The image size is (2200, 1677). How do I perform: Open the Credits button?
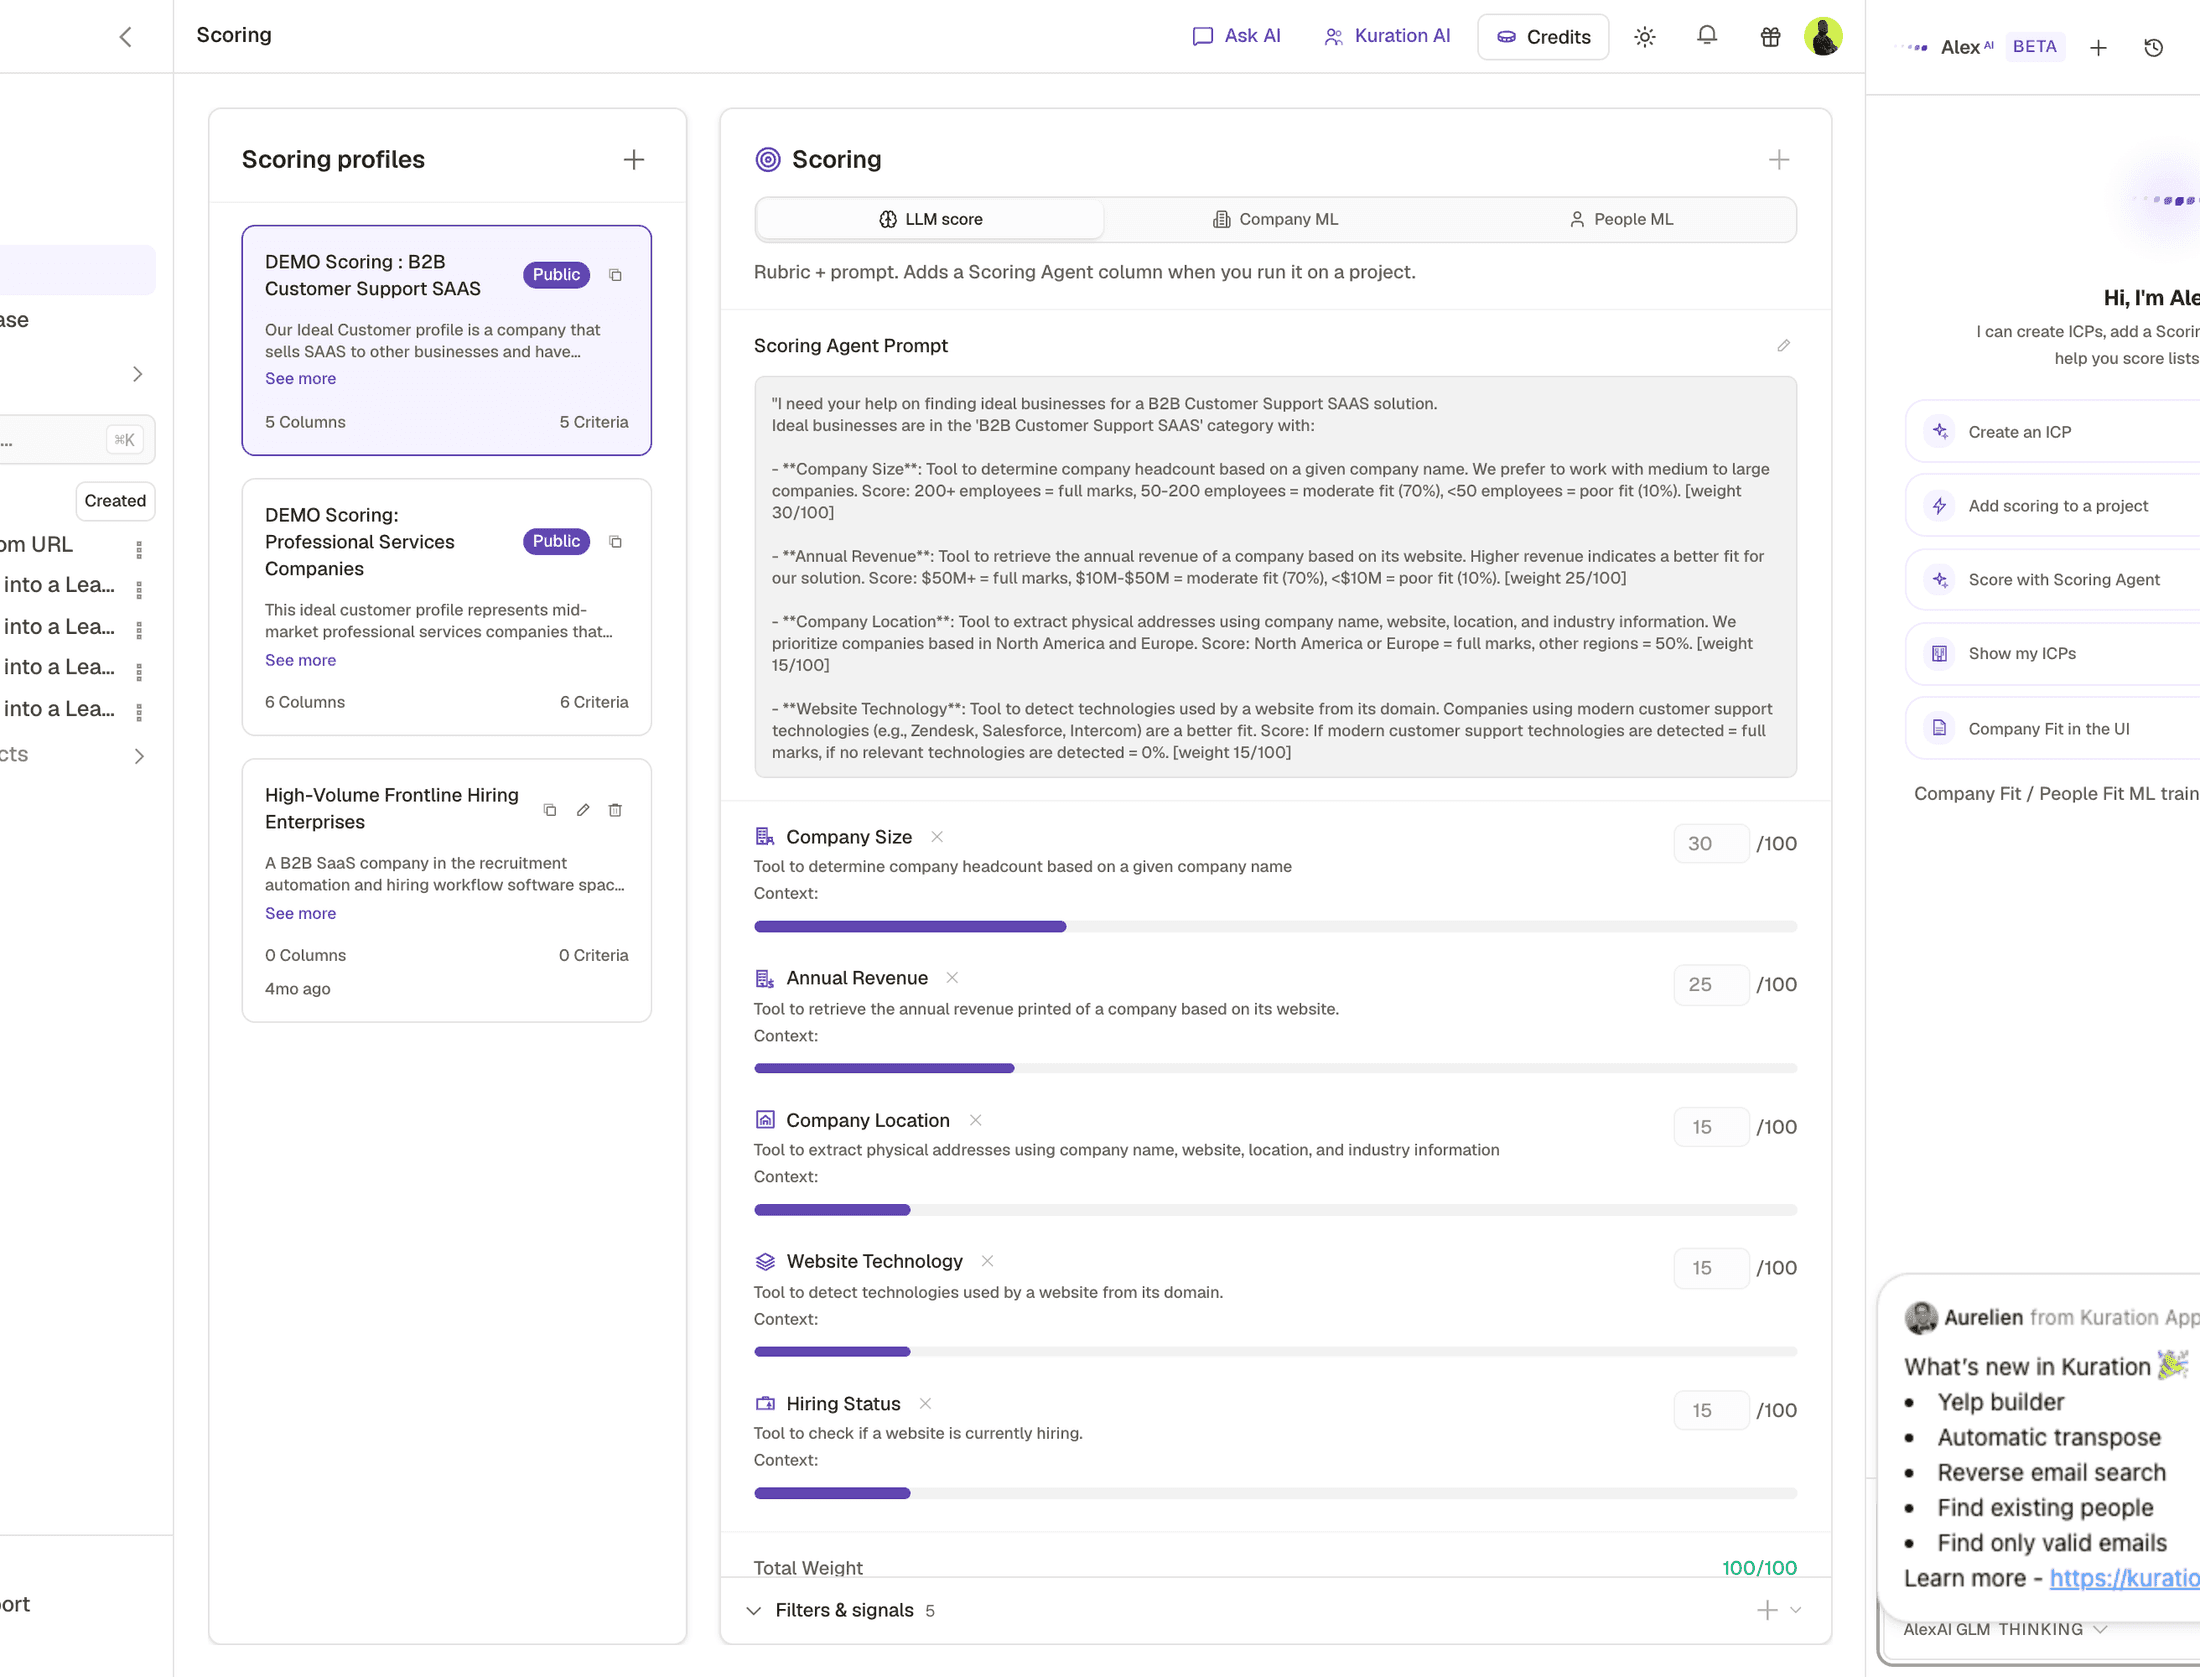[x=1543, y=37]
